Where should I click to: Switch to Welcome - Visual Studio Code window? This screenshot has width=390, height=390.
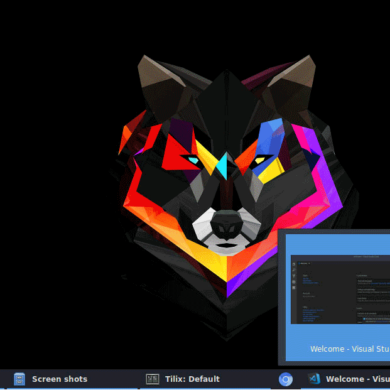click(346, 379)
